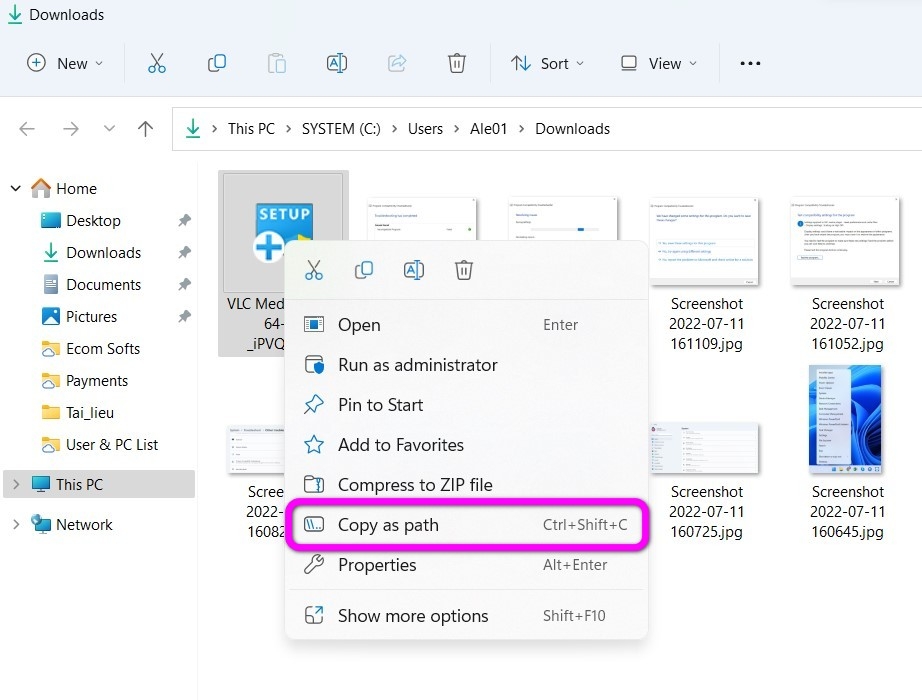Open the See more (...) toolbar menu
This screenshot has width=922, height=700.
pos(750,63)
